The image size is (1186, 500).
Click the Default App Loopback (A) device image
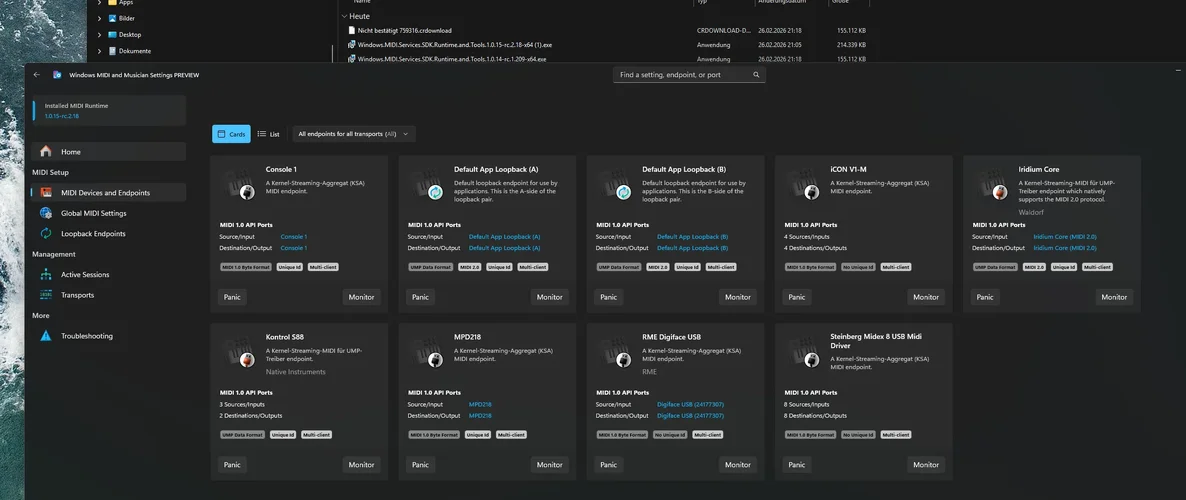428,185
